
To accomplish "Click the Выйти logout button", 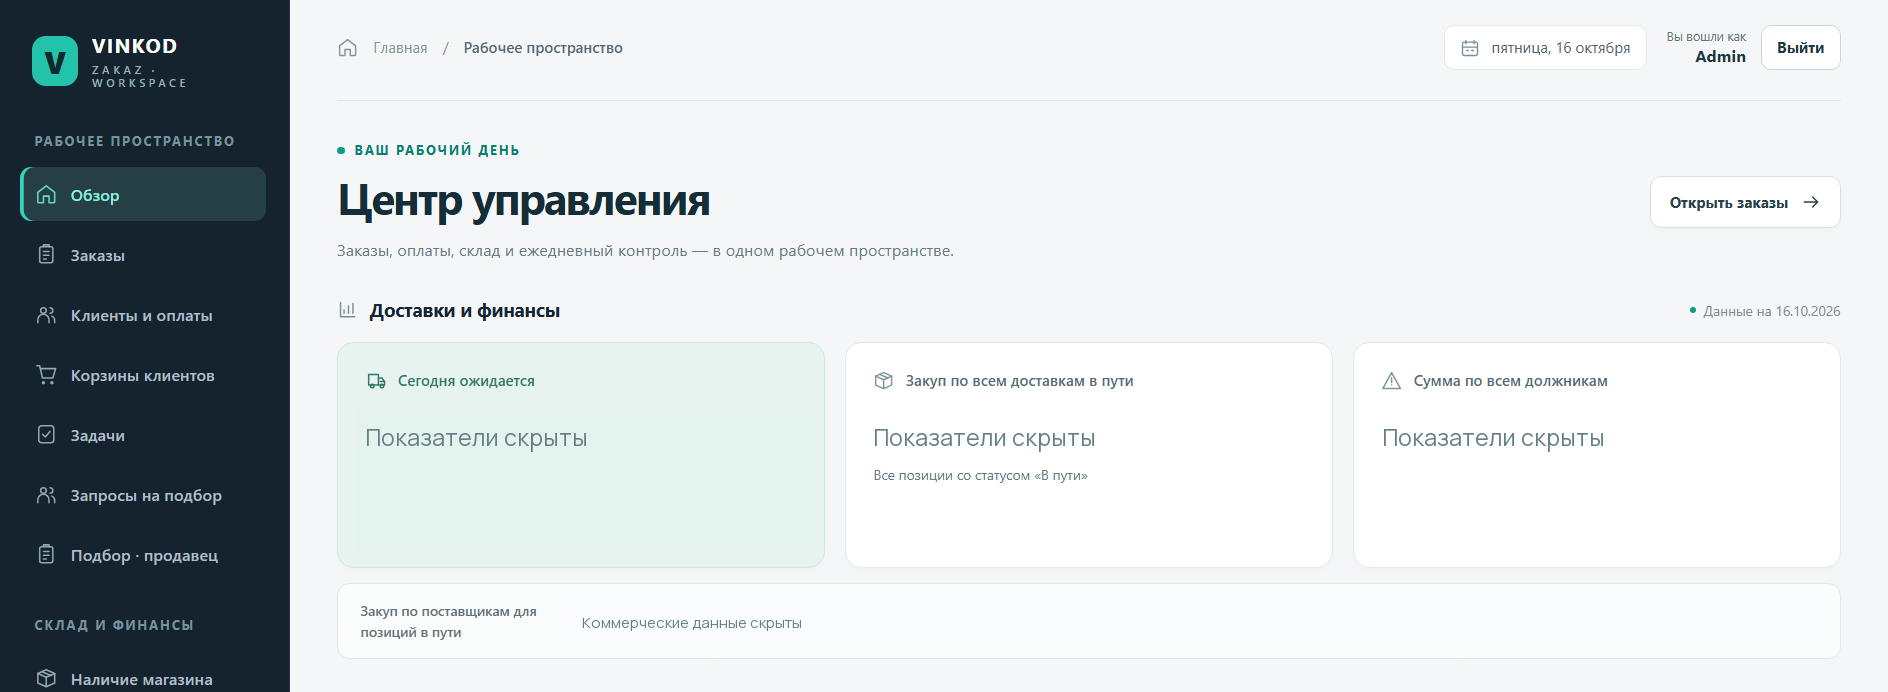I will (1800, 48).
